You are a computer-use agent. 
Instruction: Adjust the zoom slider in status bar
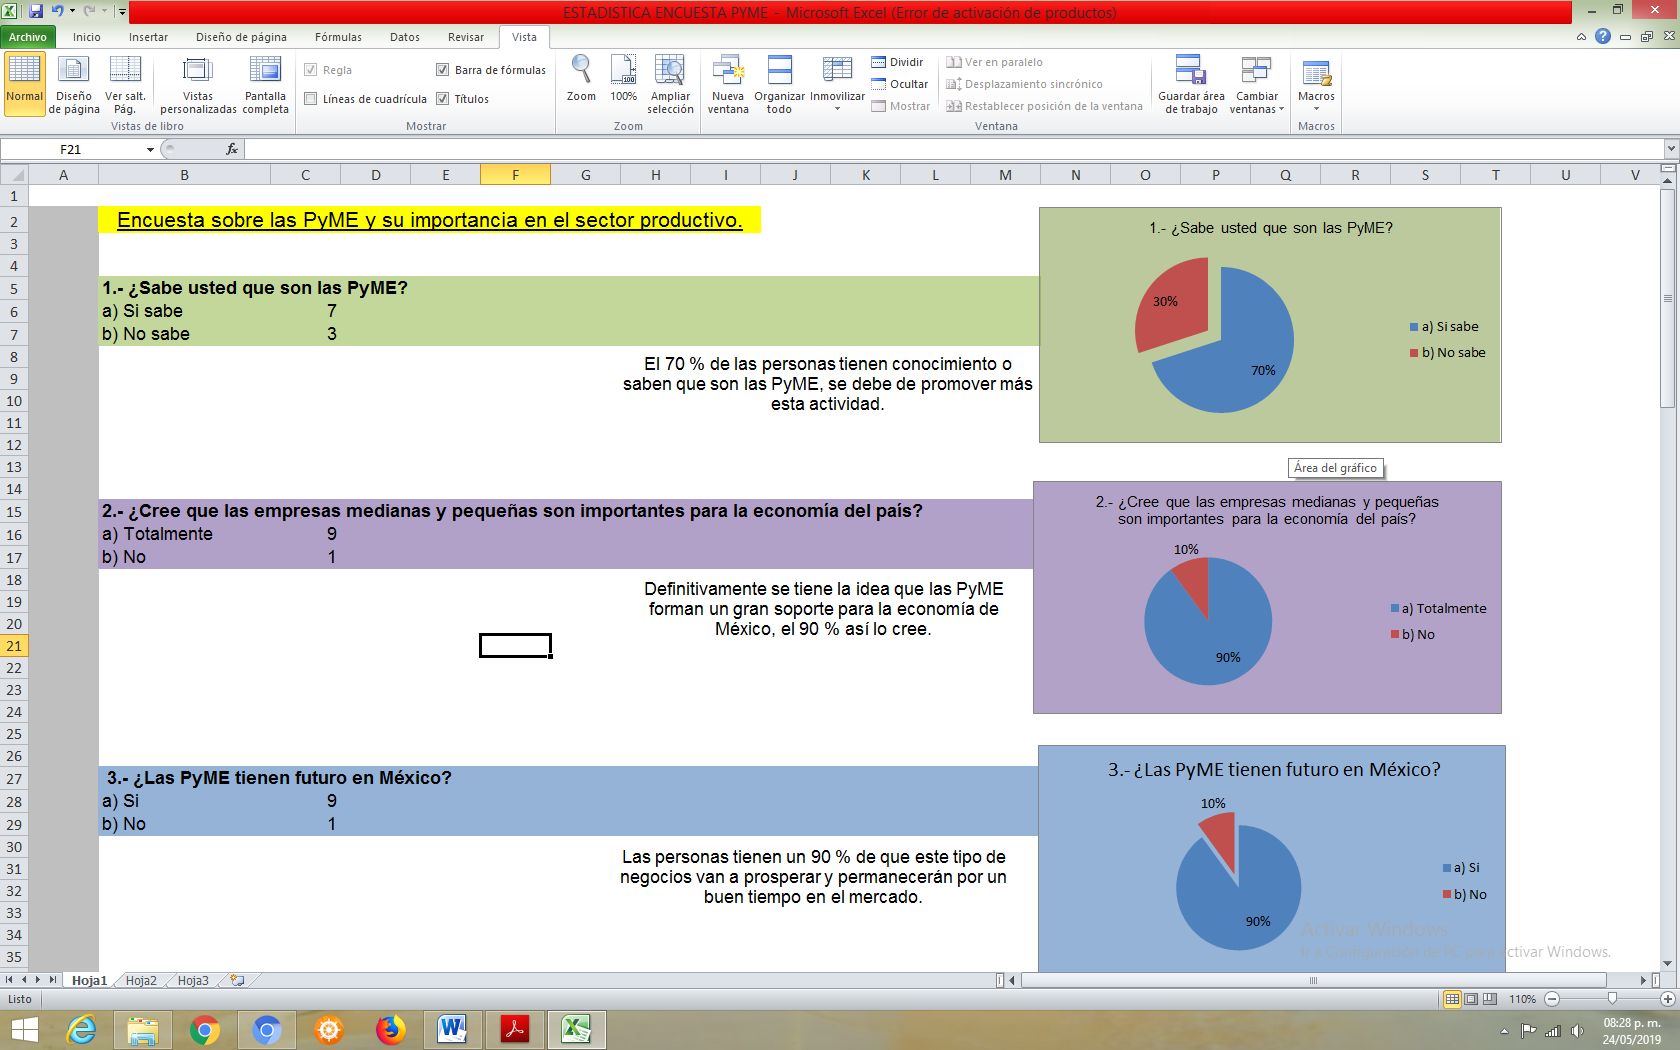click(x=1612, y=999)
